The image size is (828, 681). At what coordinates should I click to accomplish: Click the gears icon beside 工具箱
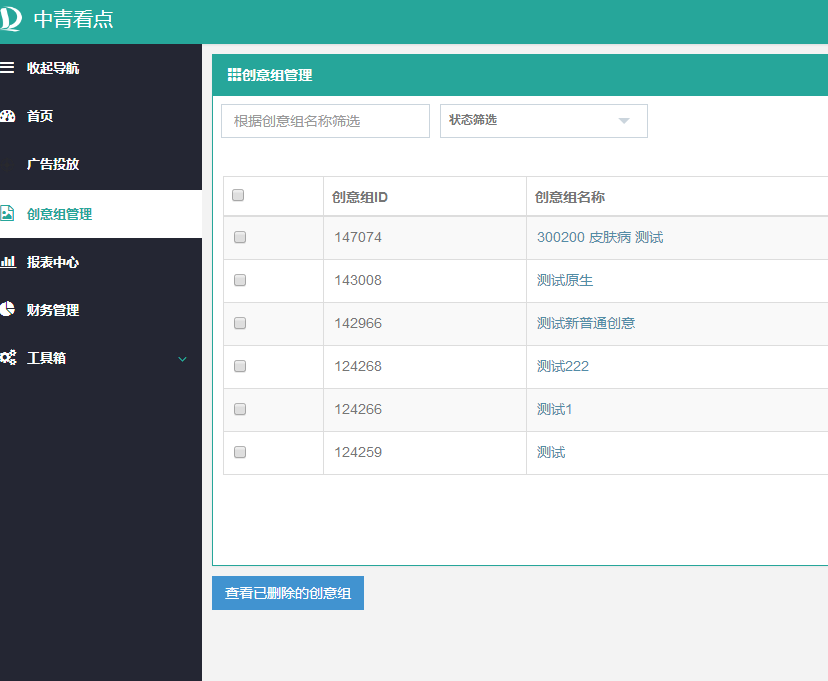[x=8, y=358]
